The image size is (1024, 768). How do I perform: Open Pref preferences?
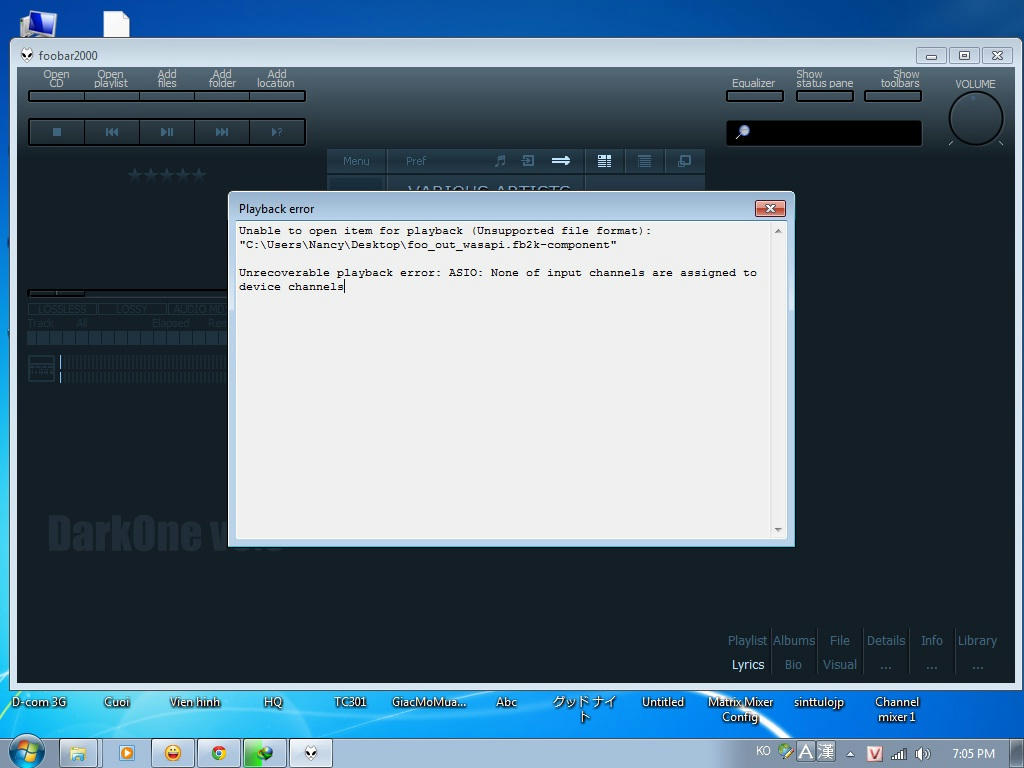coord(416,161)
